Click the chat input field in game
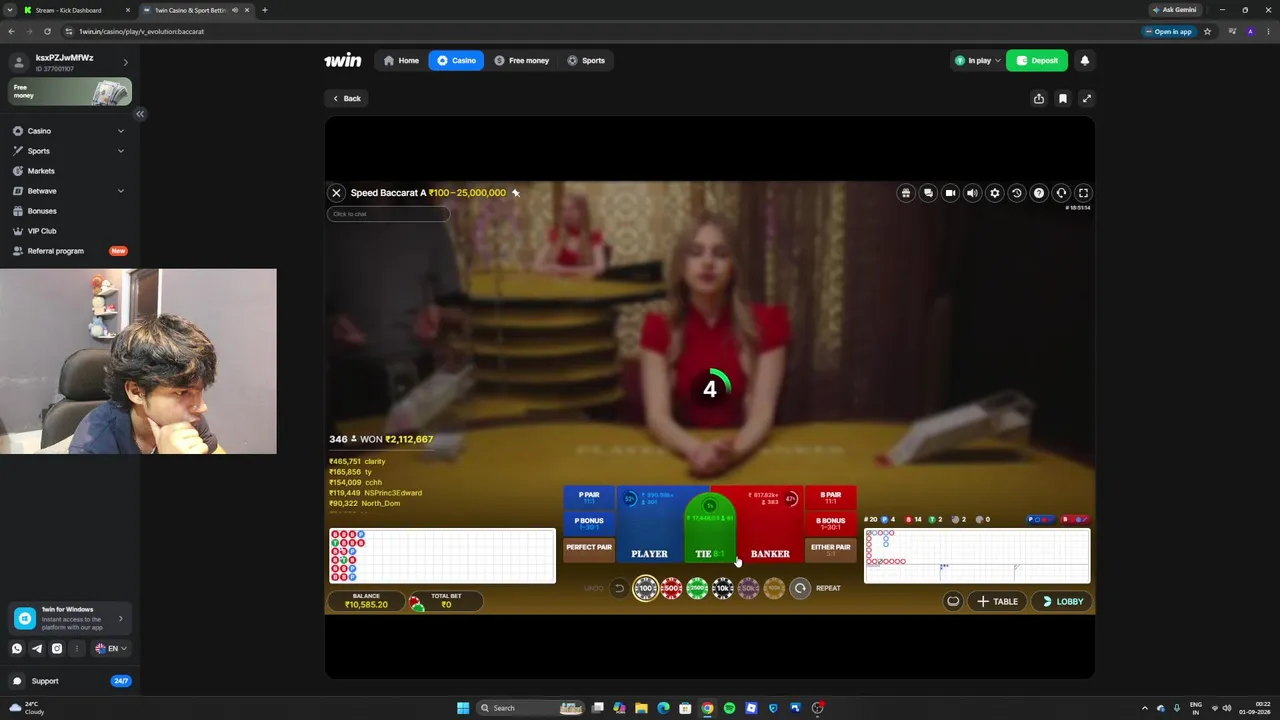The image size is (1280, 720). 388,214
